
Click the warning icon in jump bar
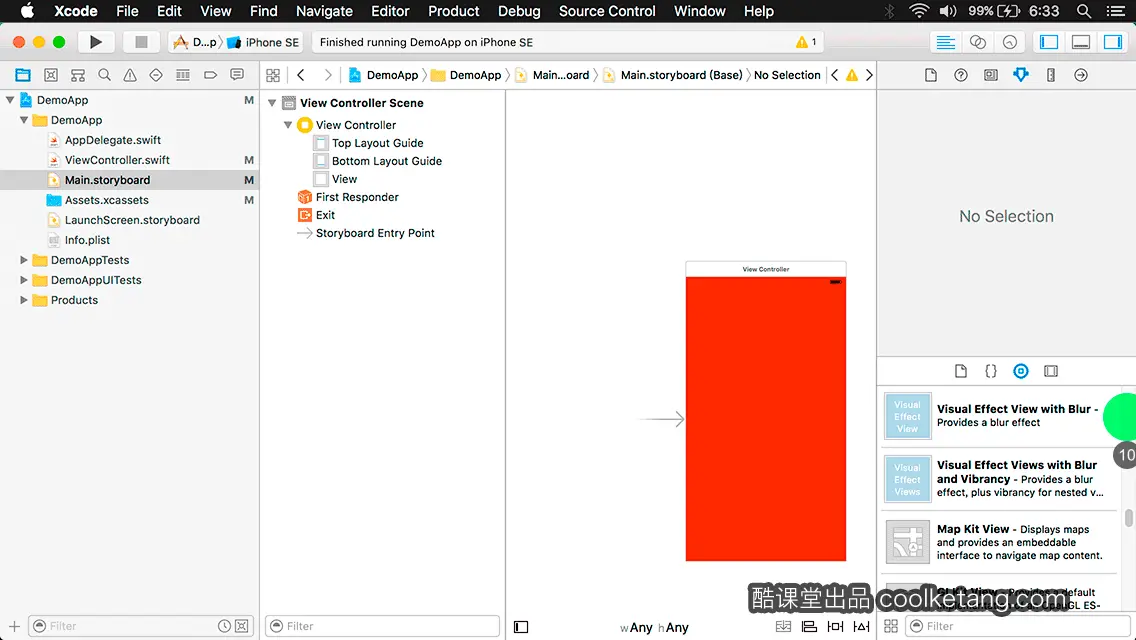tap(852, 75)
